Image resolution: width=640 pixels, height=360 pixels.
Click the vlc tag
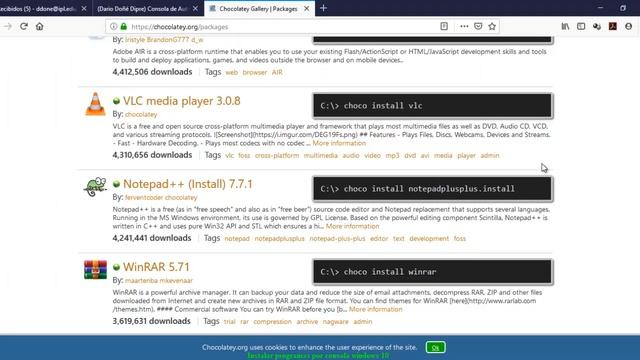click(x=229, y=156)
